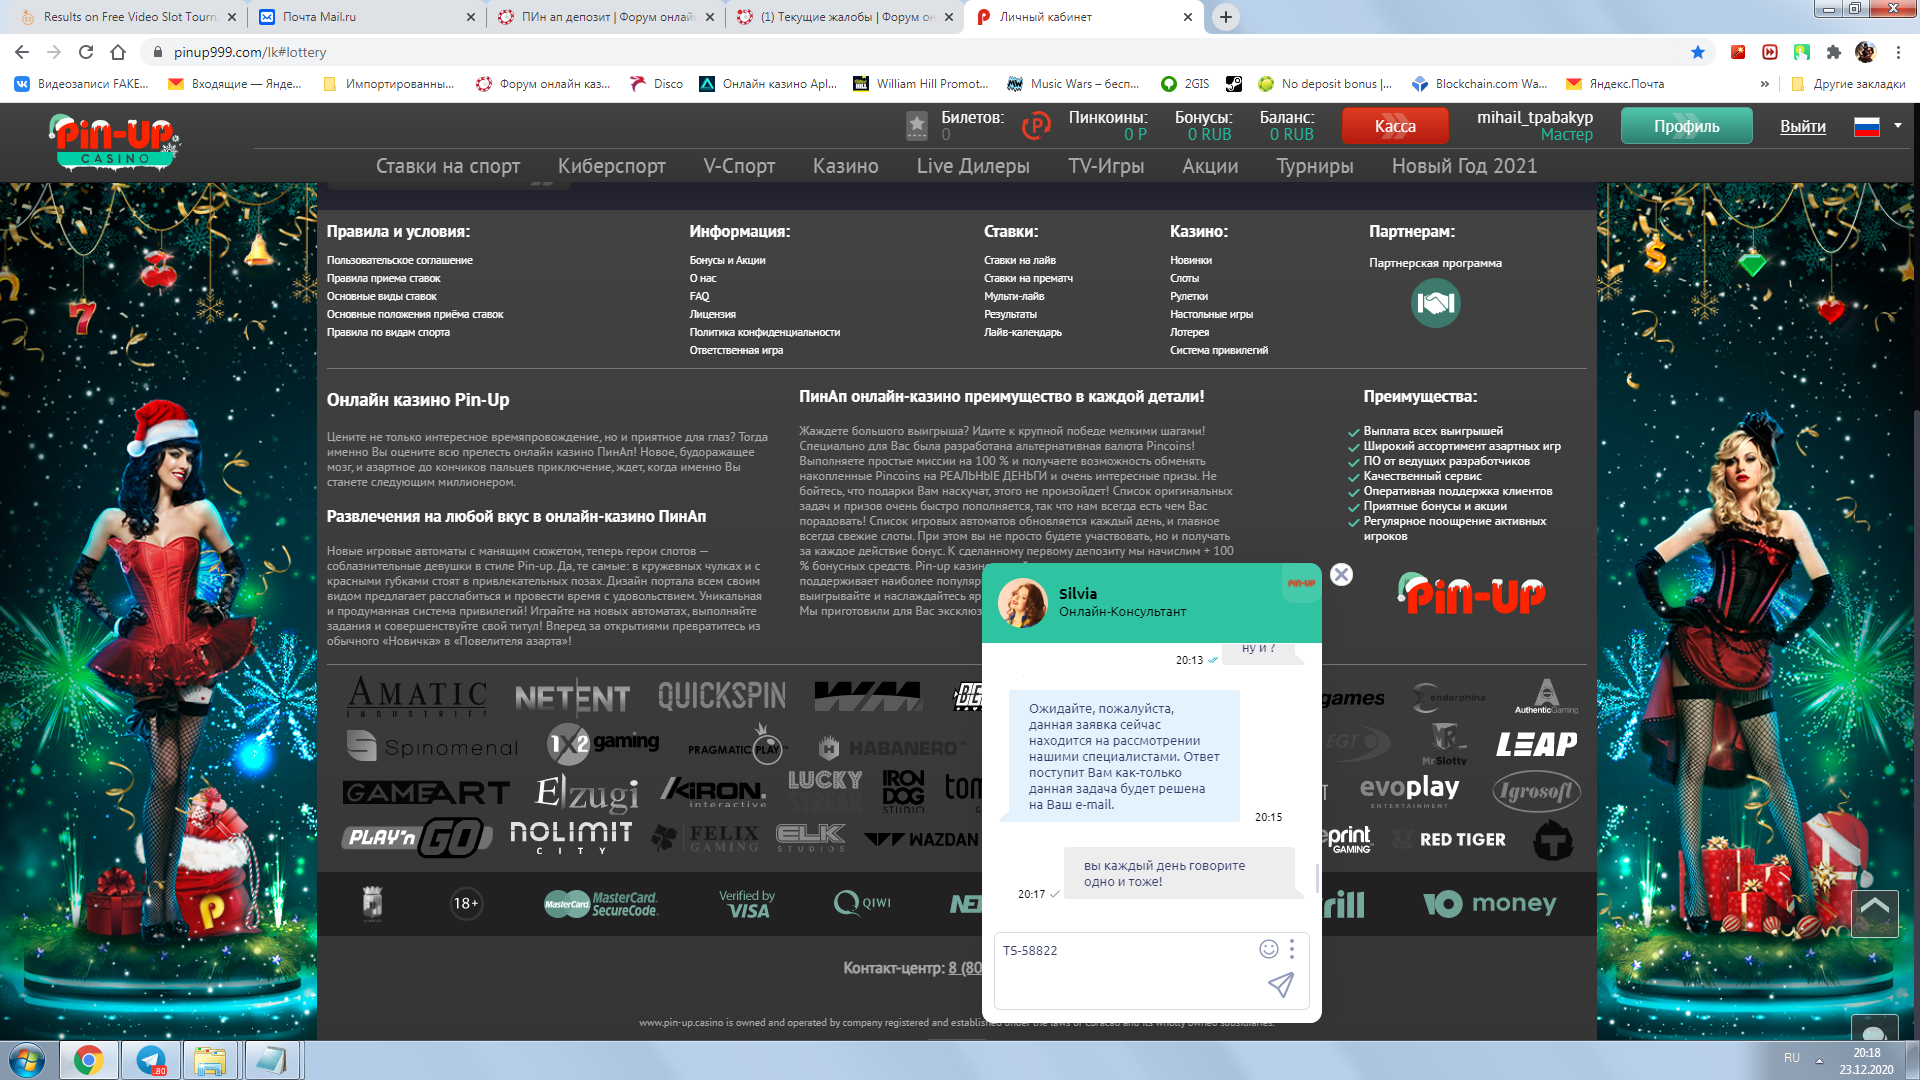Click the 18+ age restriction icon
Image resolution: width=1920 pixels, height=1080 pixels.
click(x=466, y=903)
